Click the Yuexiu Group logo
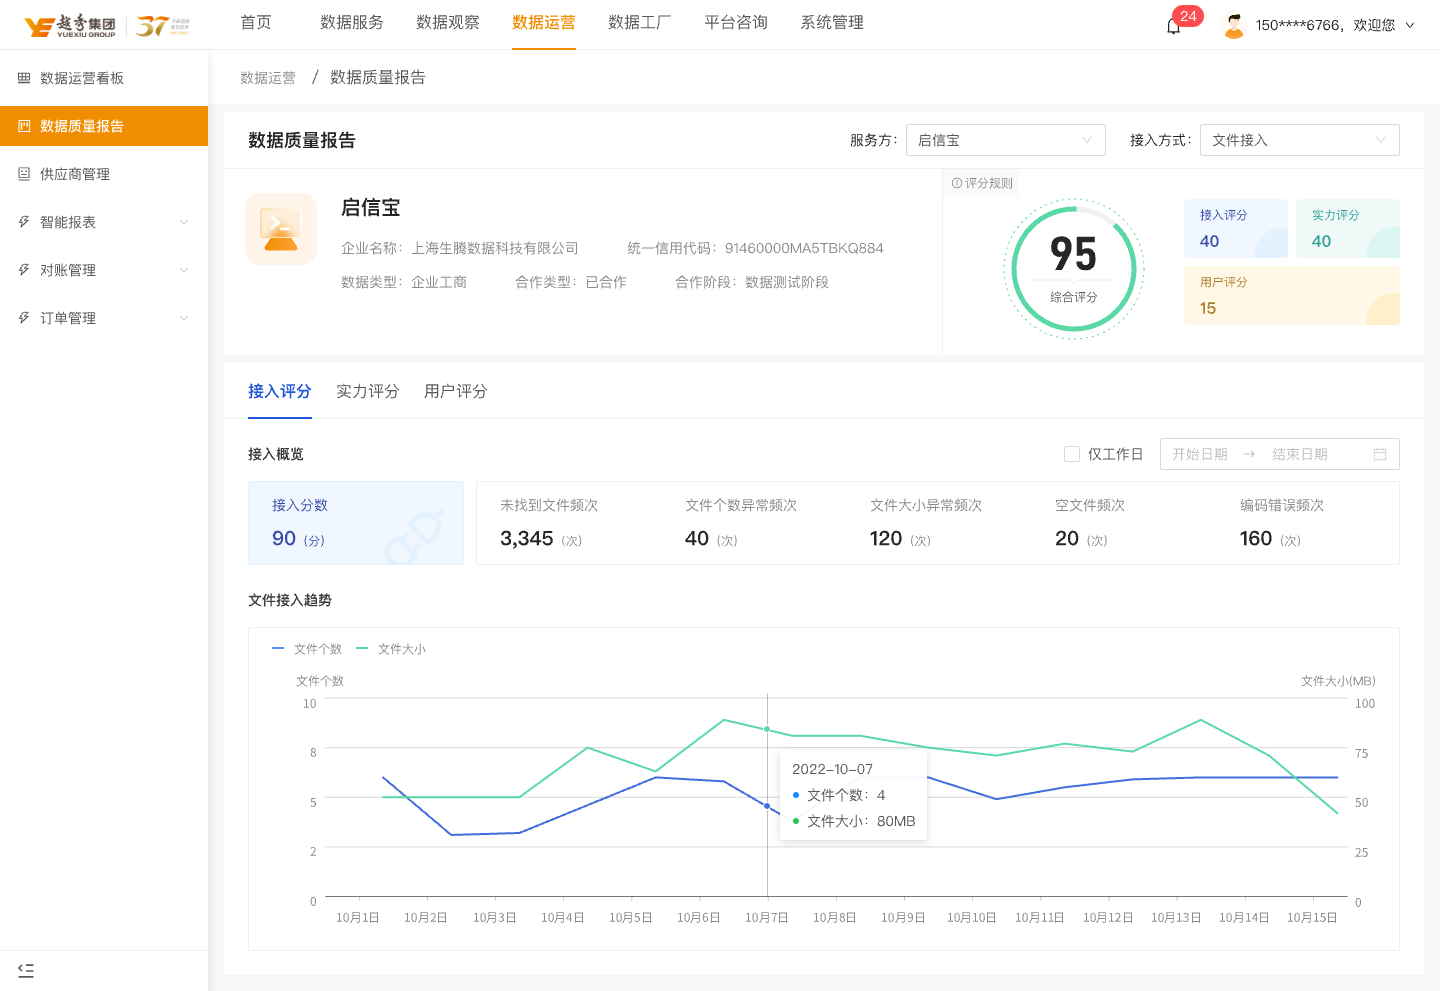Image resolution: width=1440 pixels, height=991 pixels. [70, 25]
